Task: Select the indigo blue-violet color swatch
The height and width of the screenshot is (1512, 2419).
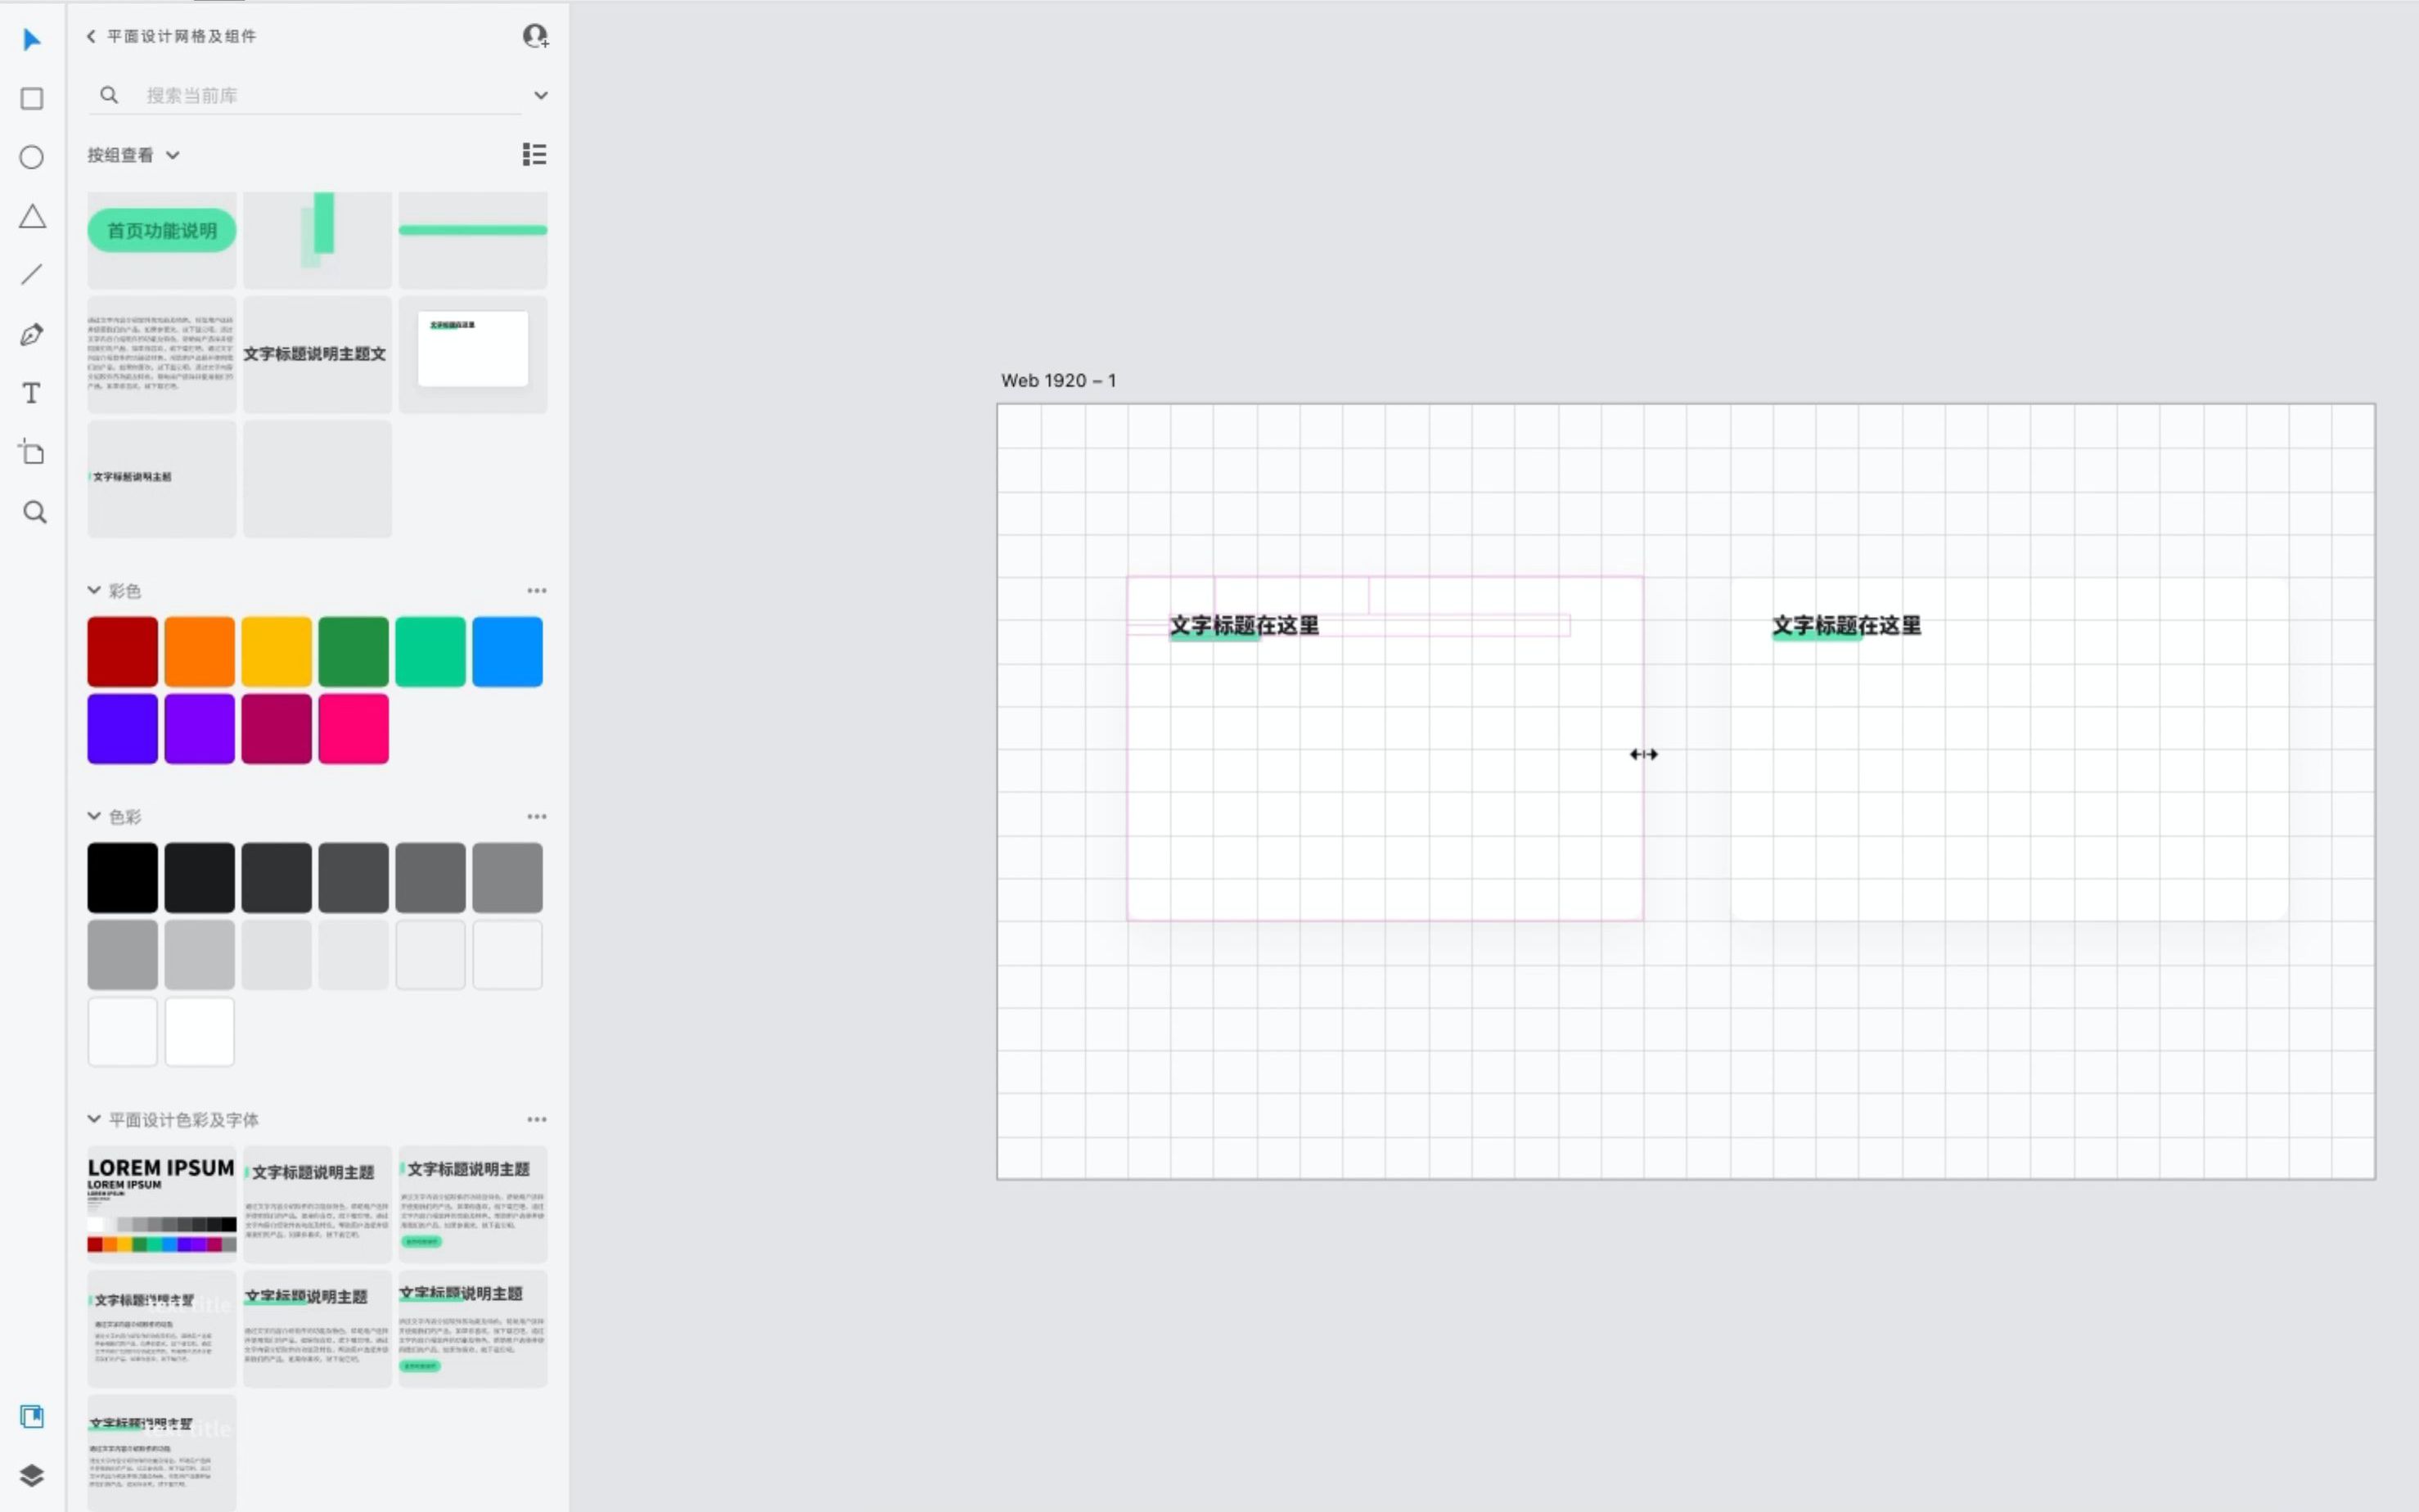Action: pyautogui.click(x=122, y=729)
